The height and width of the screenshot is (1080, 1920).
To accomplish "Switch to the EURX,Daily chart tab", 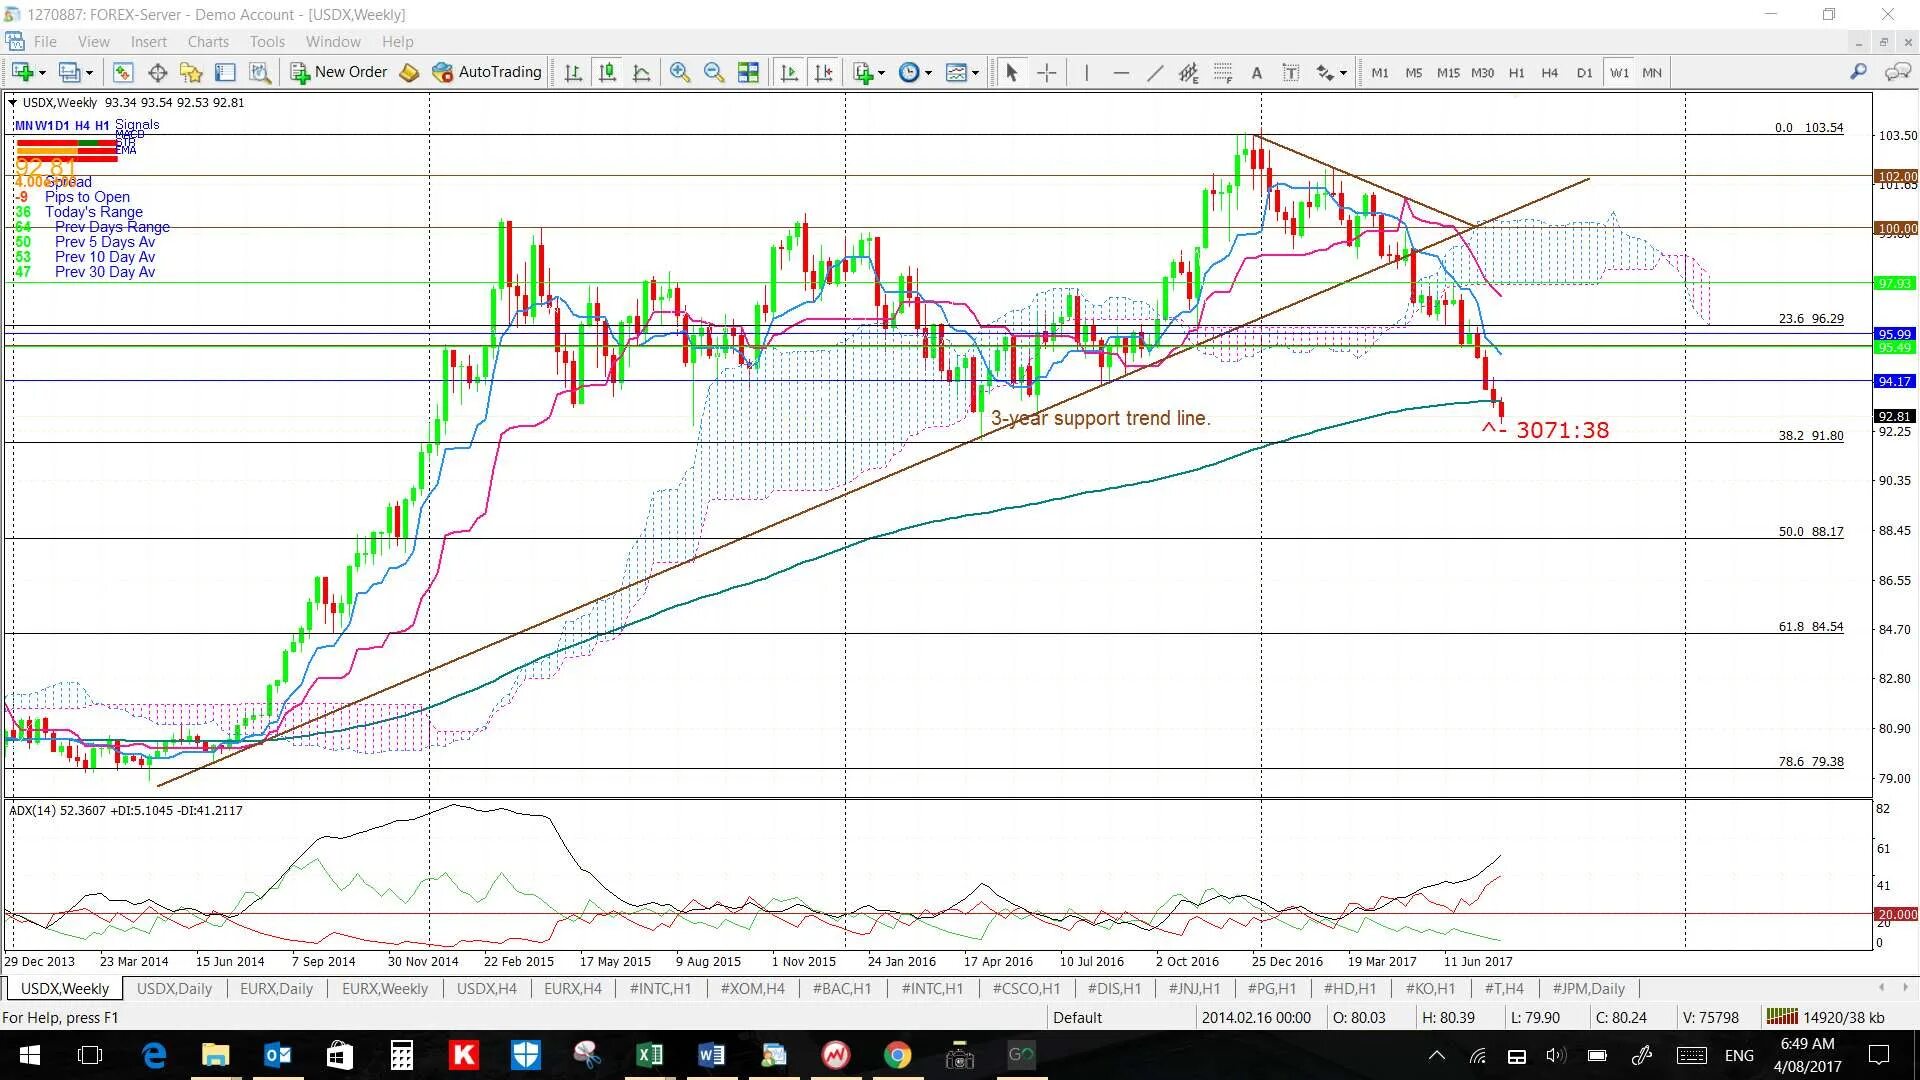I will click(x=276, y=989).
